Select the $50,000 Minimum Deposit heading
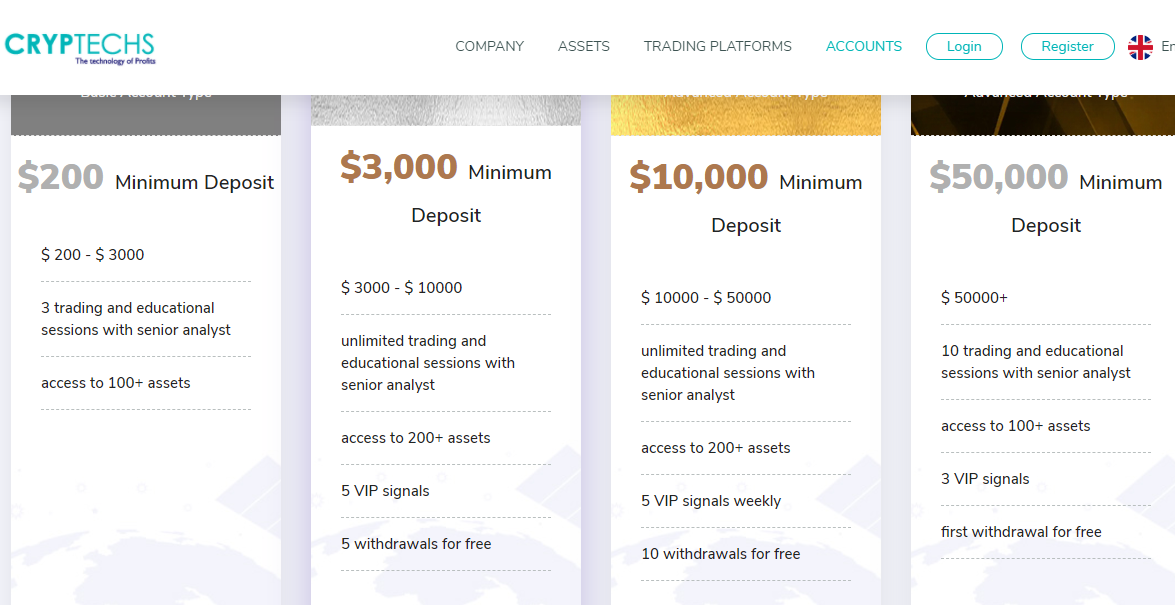Image resolution: width=1175 pixels, height=605 pixels. [1045, 198]
